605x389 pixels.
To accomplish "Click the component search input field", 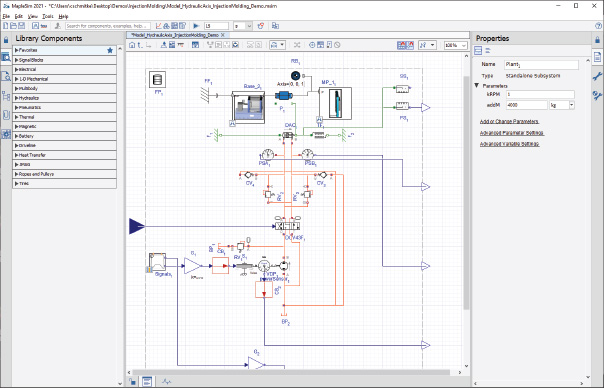I will click(x=108, y=26).
